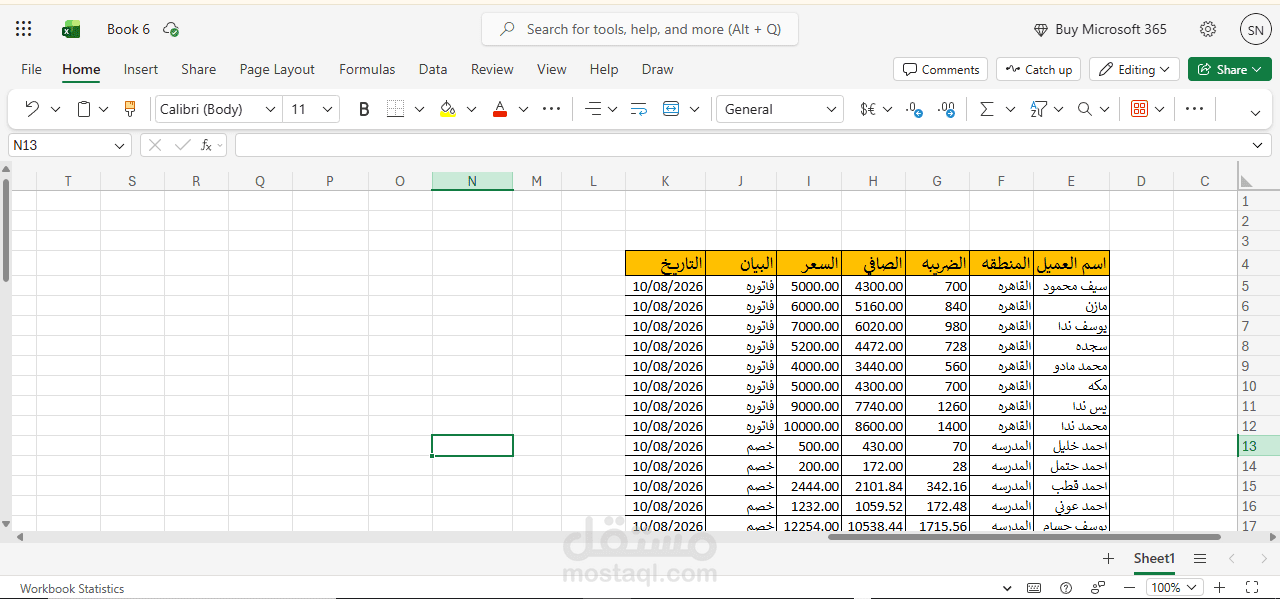Expand Undo history dropdown arrow
The width and height of the screenshot is (1280, 599).
tap(55, 109)
